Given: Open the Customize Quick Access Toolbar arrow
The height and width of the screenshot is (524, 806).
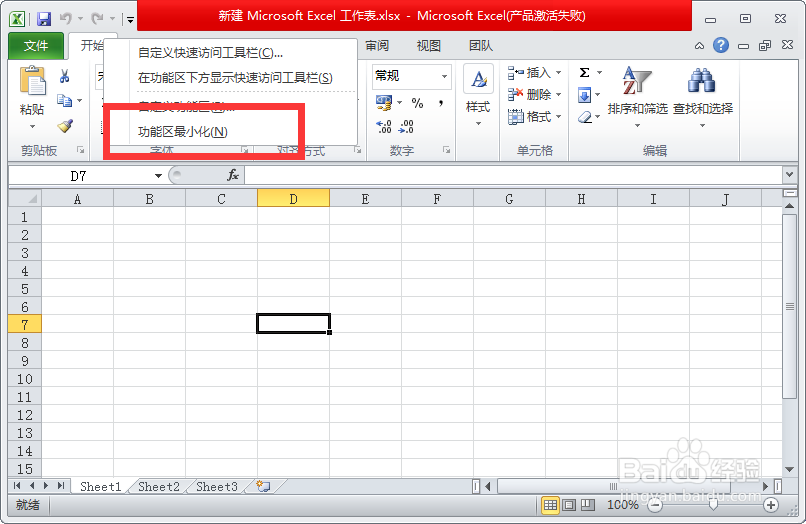Looking at the screenshot, I should pos(131,20).
